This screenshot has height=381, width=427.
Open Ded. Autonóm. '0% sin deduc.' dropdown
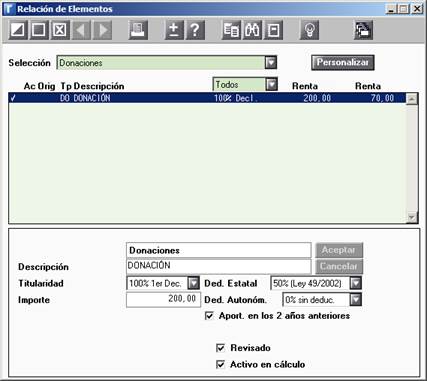click(356, 300)
